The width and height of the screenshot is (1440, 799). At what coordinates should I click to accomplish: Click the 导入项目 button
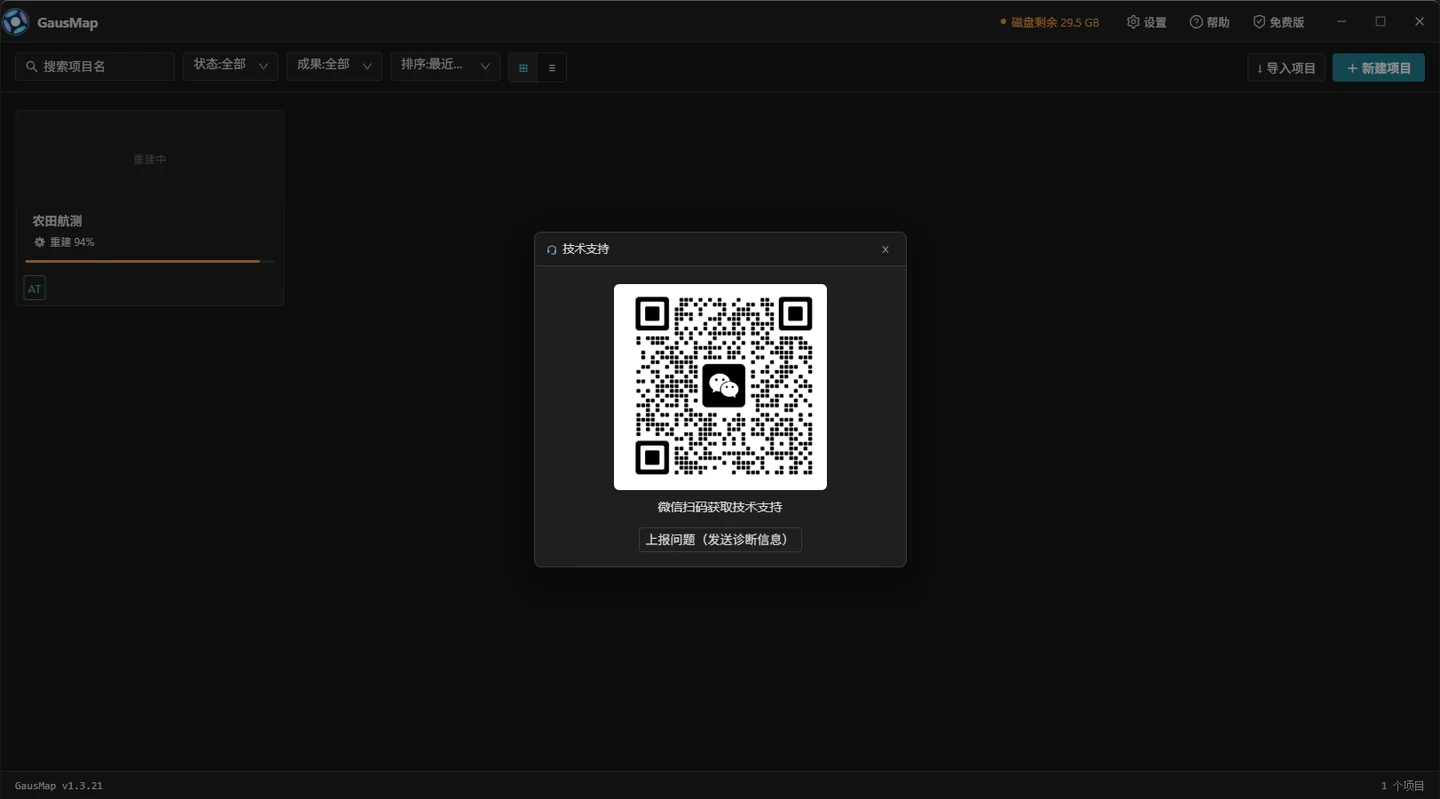tap(1286, 68)
